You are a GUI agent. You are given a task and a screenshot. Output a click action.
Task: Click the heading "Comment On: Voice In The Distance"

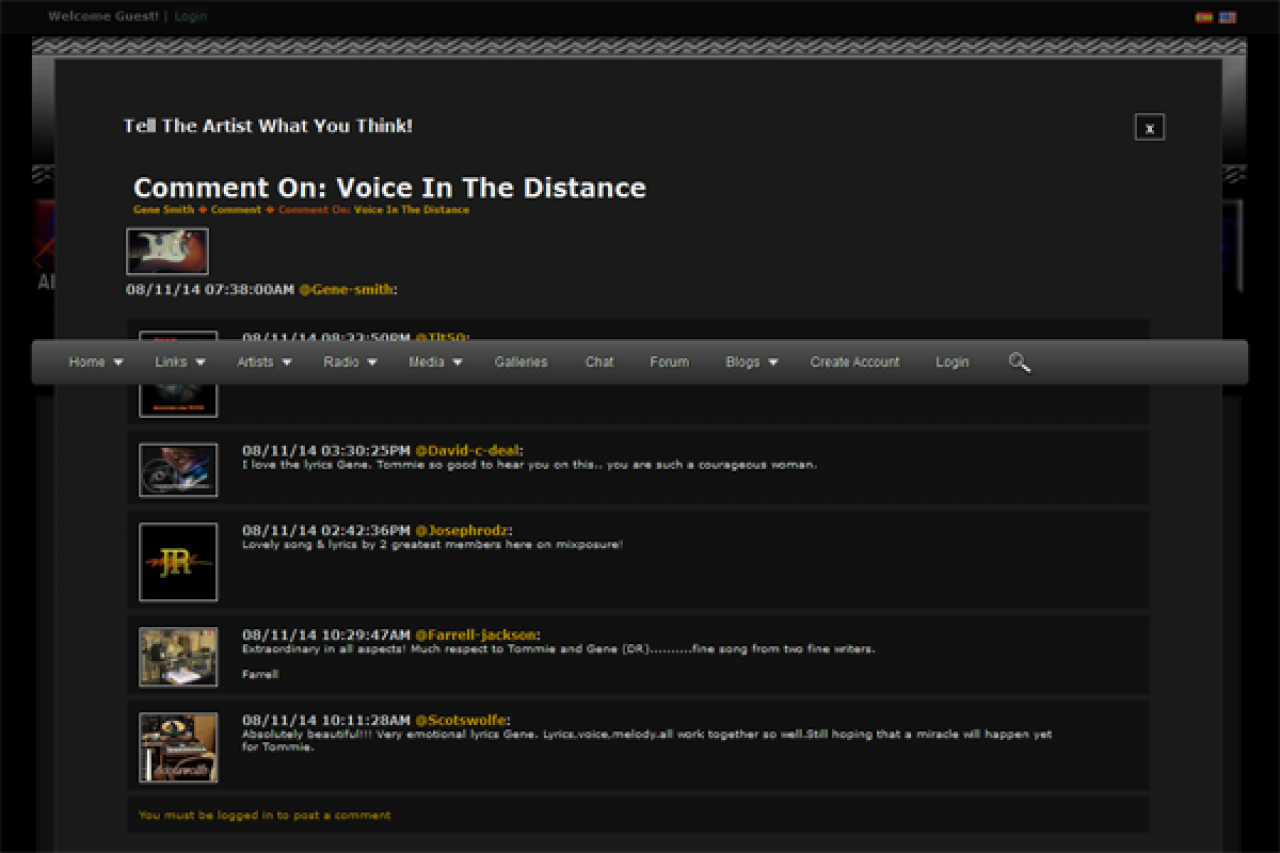point(390,188)
